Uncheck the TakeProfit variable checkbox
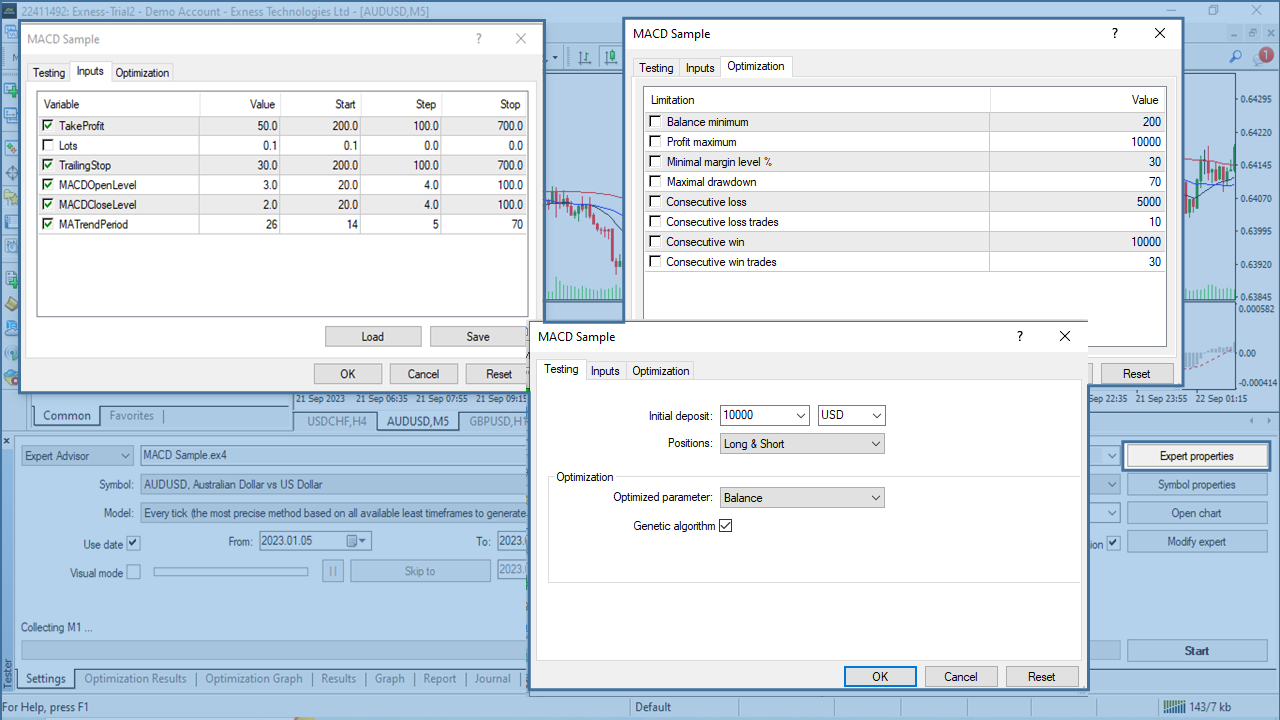The width and height of the screenshot is (1280, 720). click(48, 126)
